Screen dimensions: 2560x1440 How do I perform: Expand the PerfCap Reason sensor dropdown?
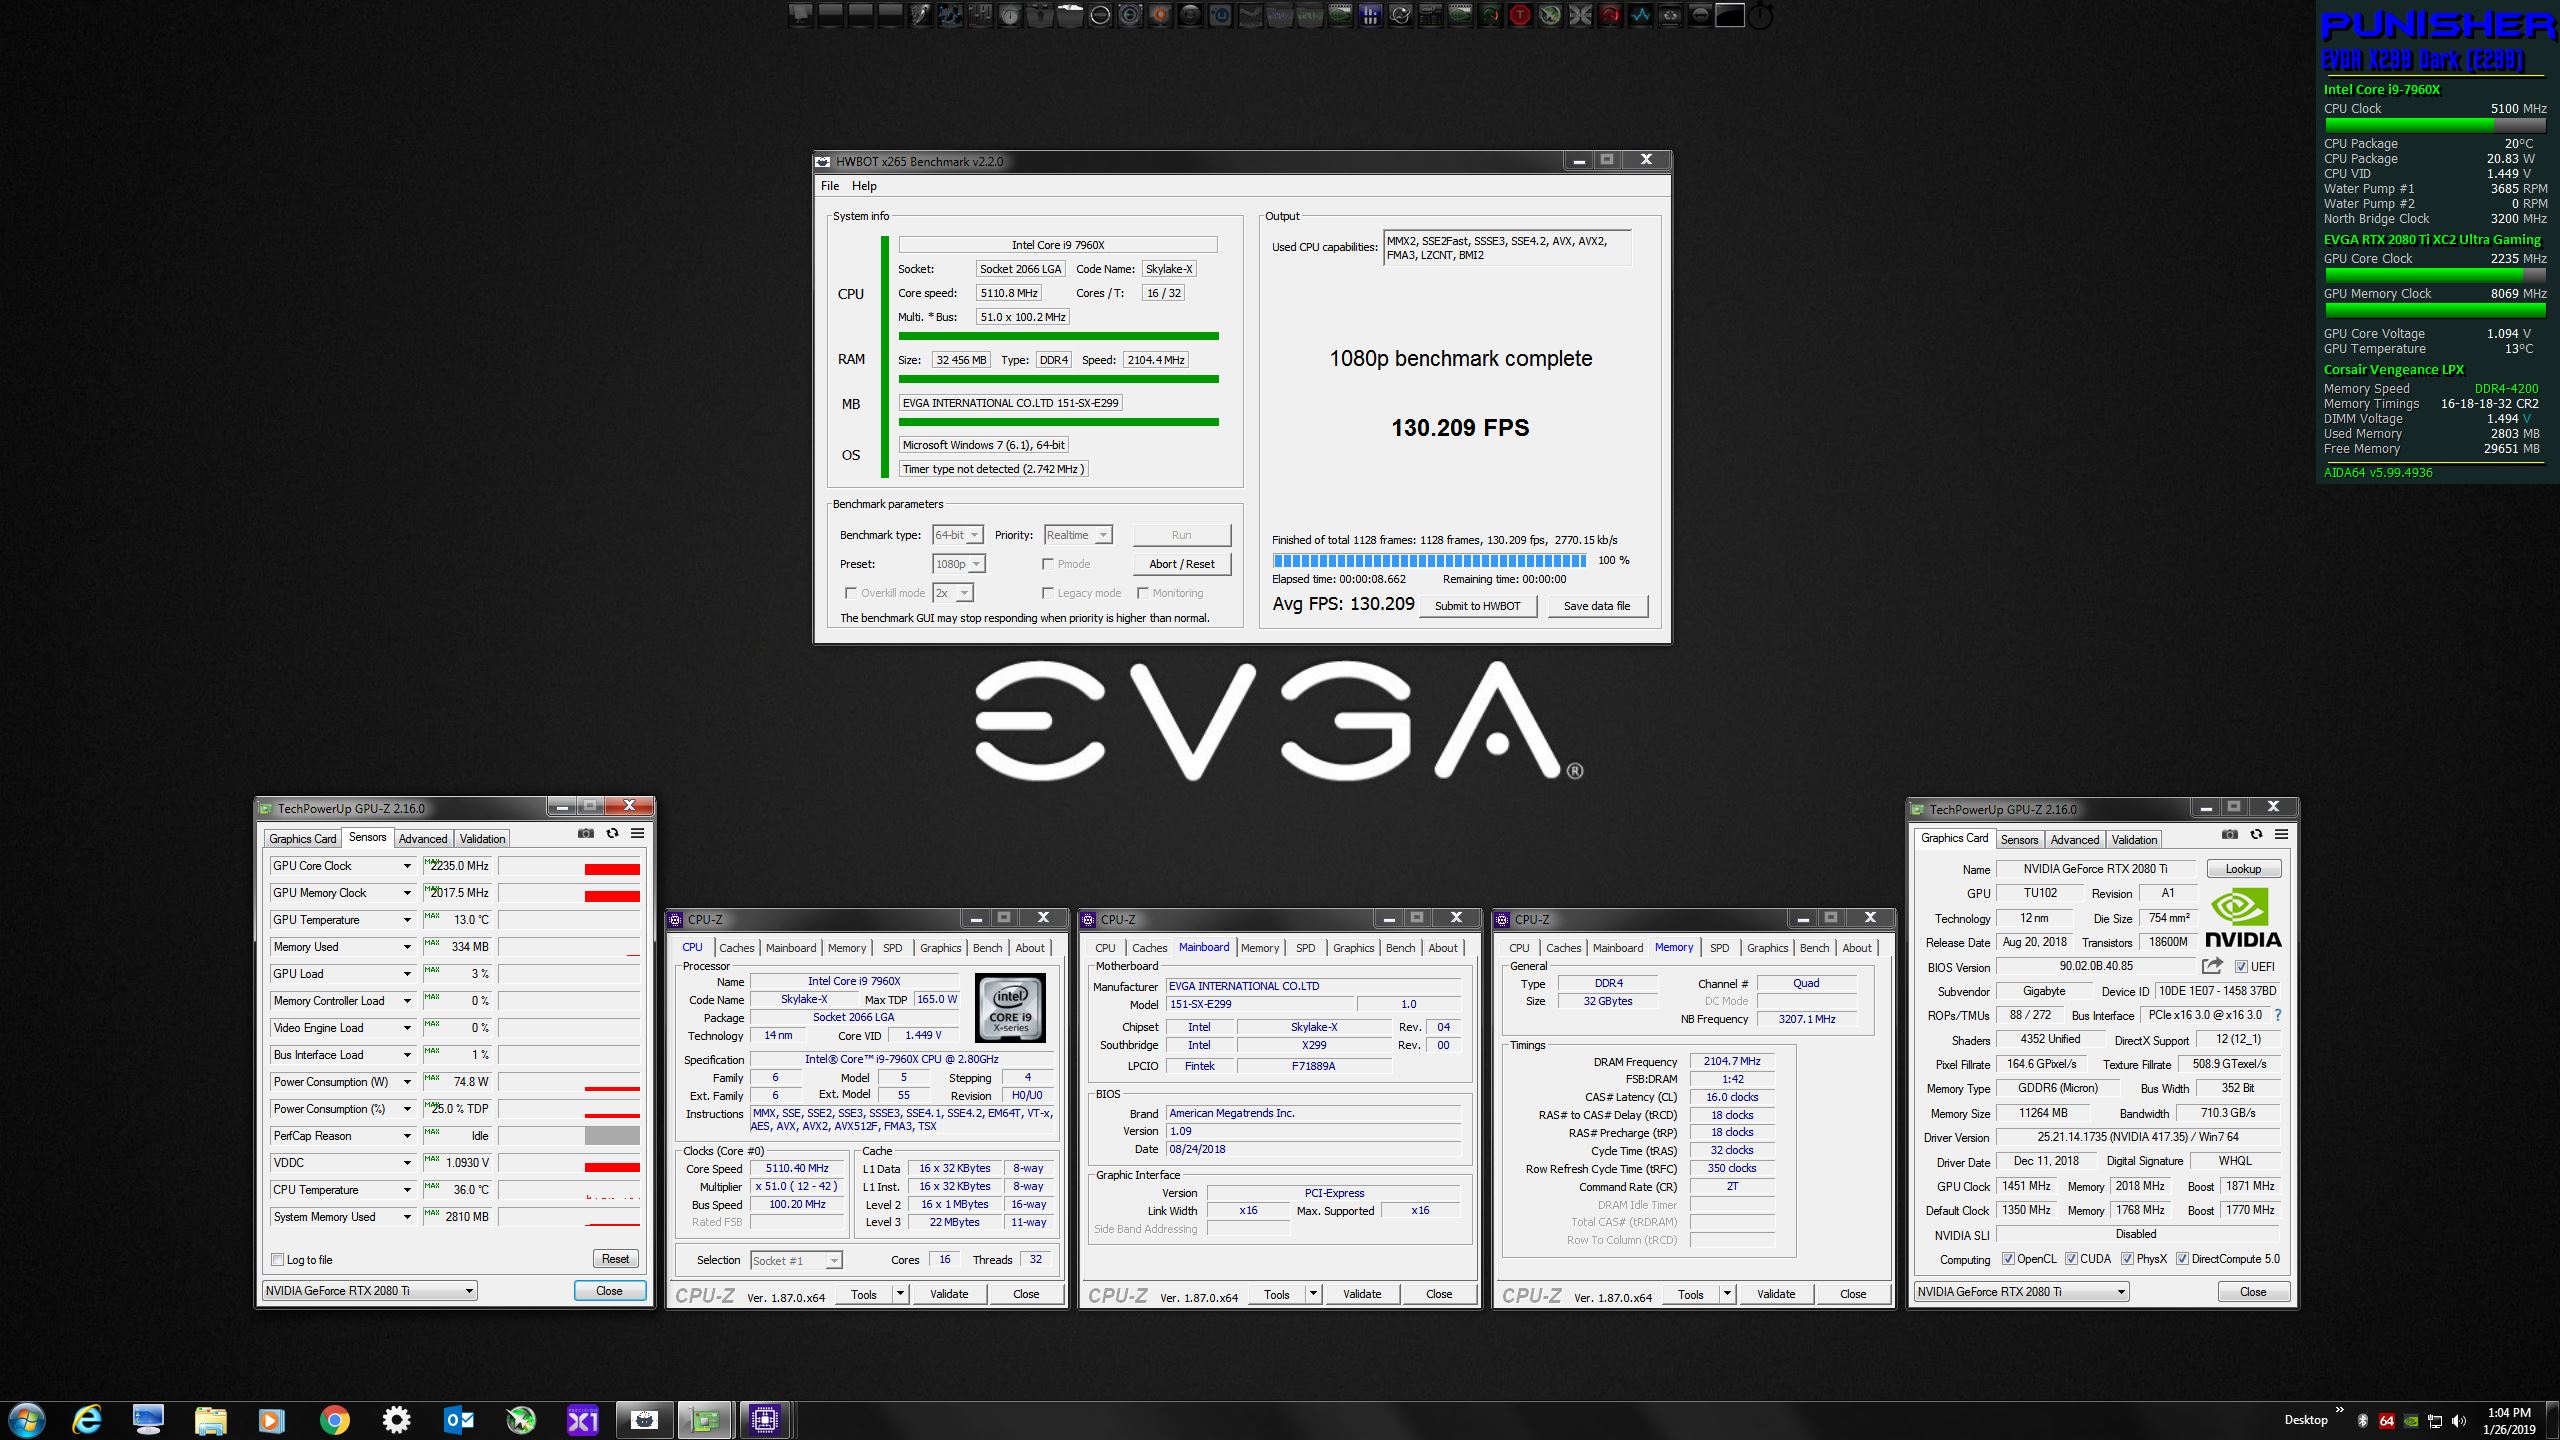tap(407, 1136)
